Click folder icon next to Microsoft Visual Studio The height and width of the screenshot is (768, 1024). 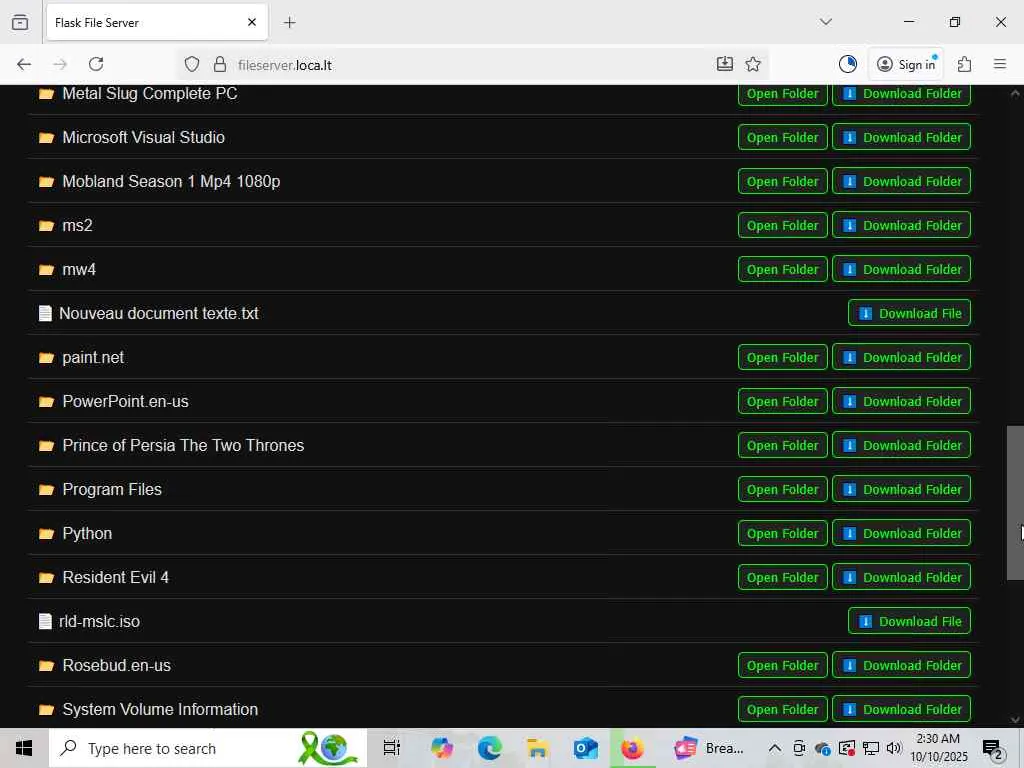pyautogui.click(x=46, y=138)
